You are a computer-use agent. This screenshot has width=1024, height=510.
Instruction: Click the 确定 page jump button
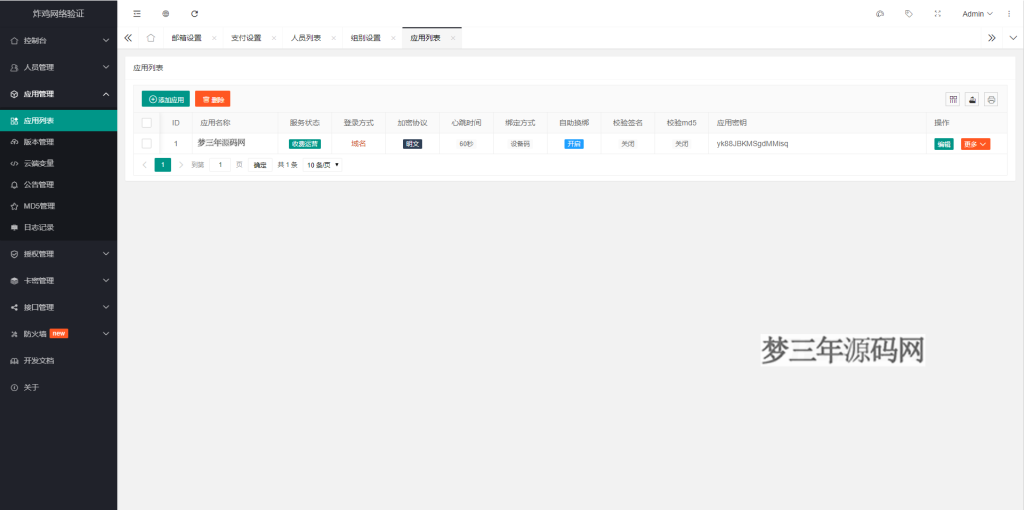260,165
